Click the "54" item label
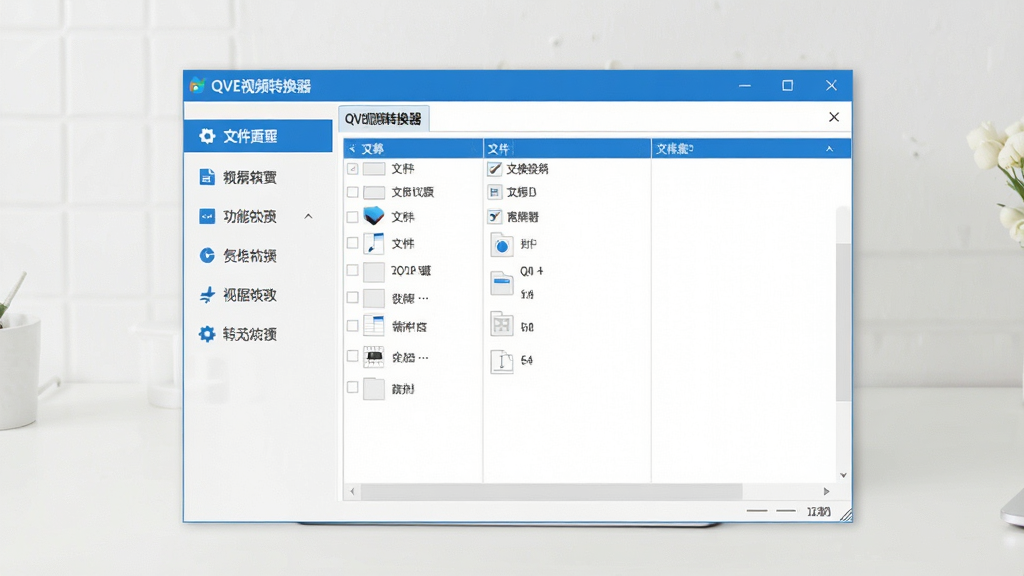 click(527, 360)
